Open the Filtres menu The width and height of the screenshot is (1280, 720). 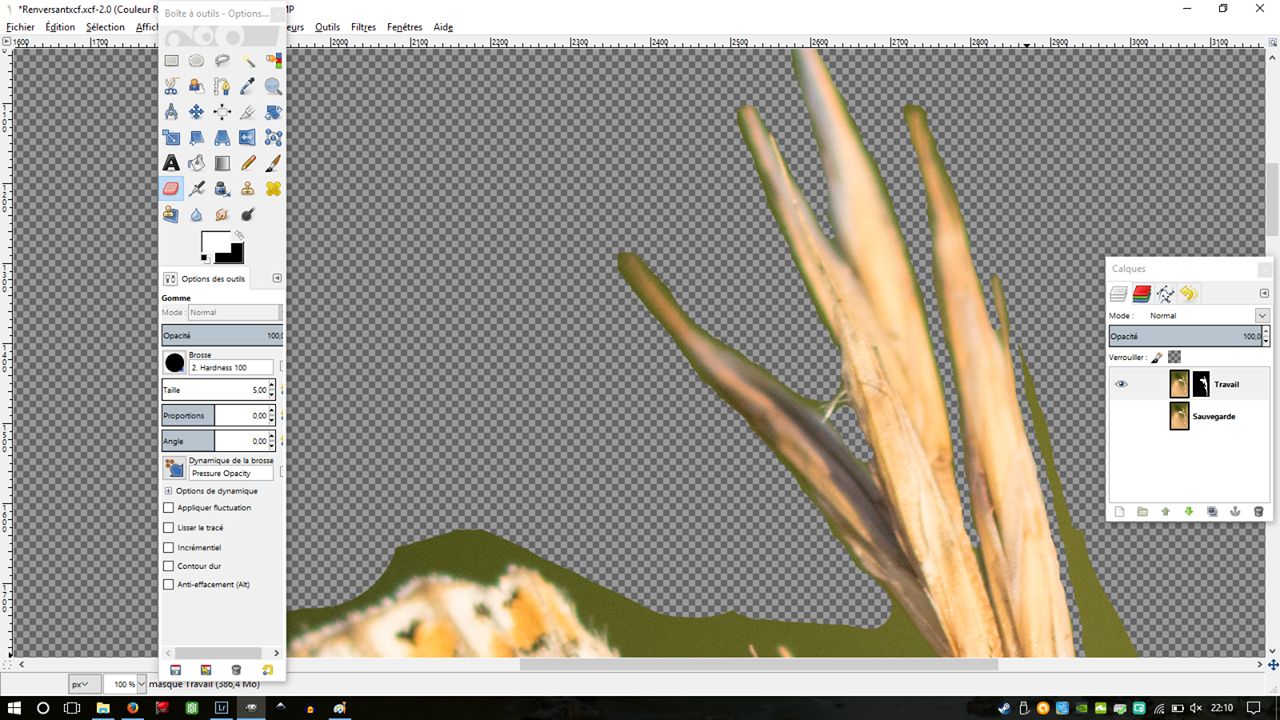point(363,27)
